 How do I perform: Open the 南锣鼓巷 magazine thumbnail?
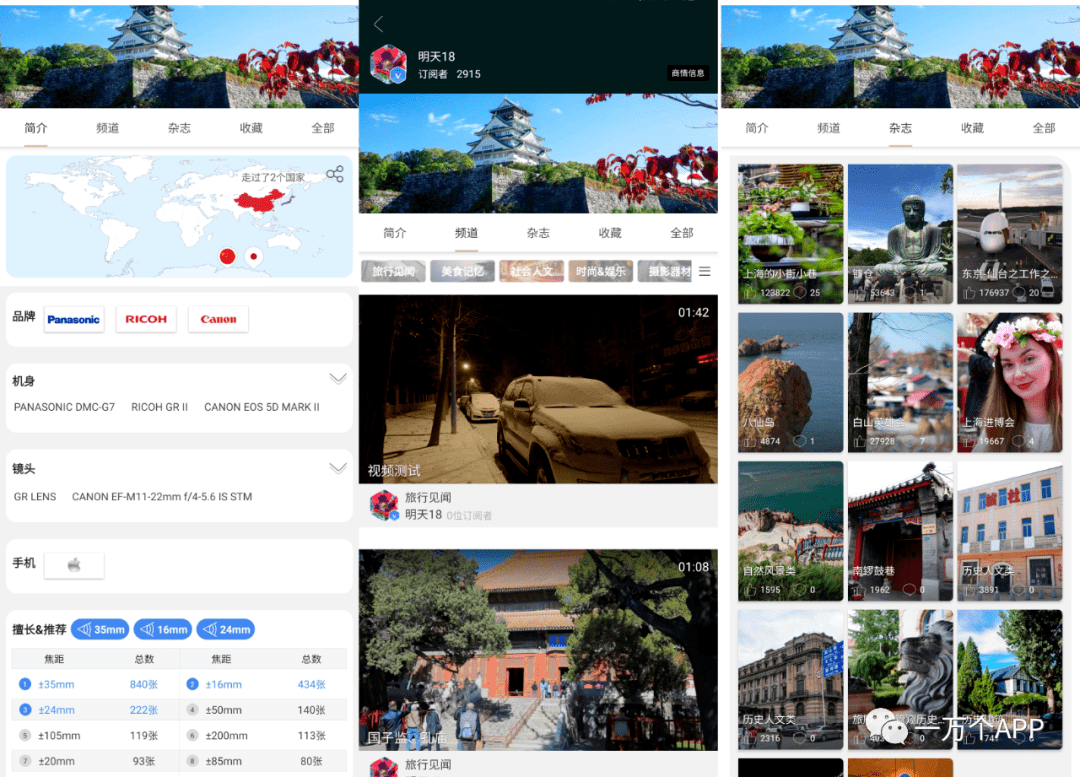[x=900, y=531]
